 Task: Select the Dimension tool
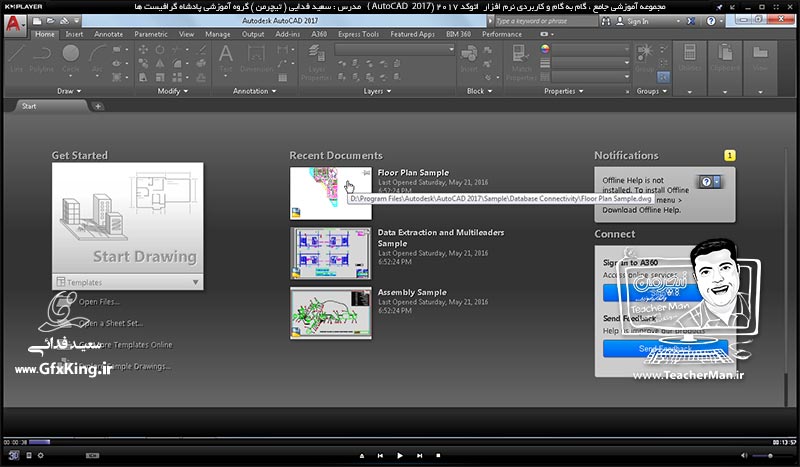pyautogui.click(x=256, y=59)
